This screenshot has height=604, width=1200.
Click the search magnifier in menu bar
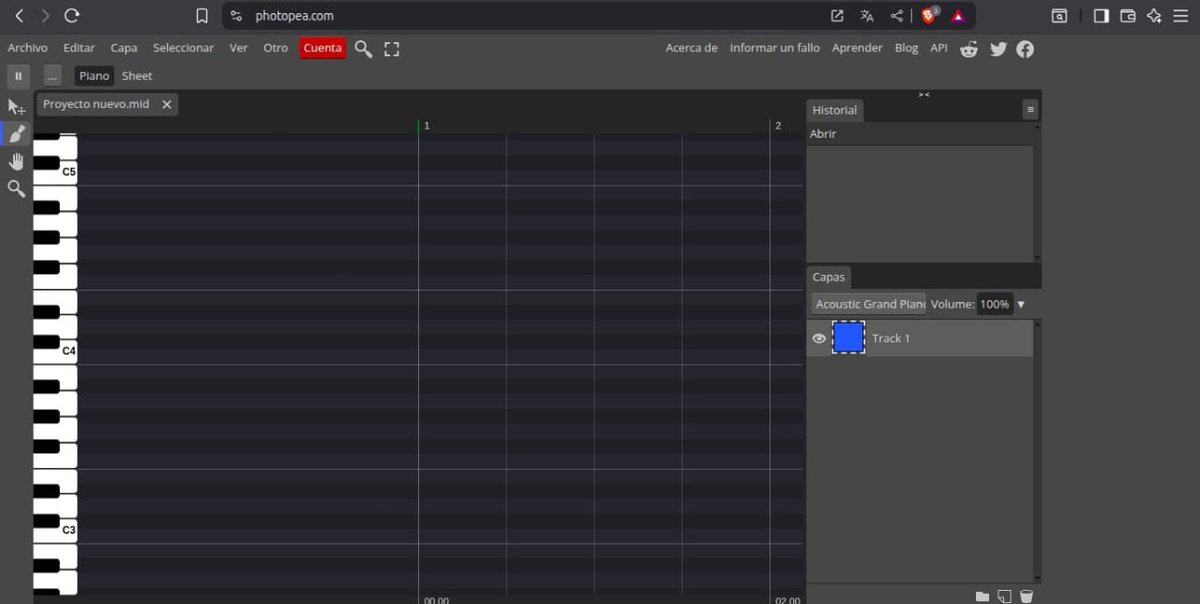[x=364, y=49]
